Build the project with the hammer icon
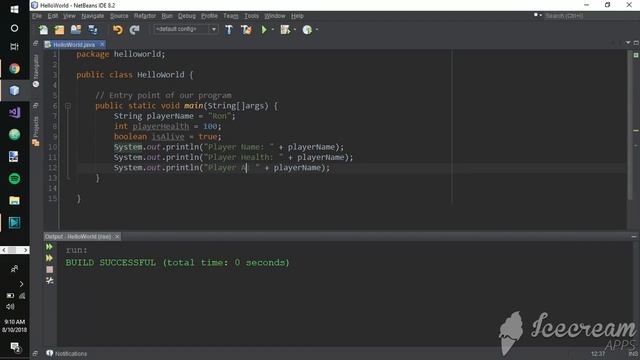Image resolution: width=640 pixels, height=360 pixels. pos(229,29)
